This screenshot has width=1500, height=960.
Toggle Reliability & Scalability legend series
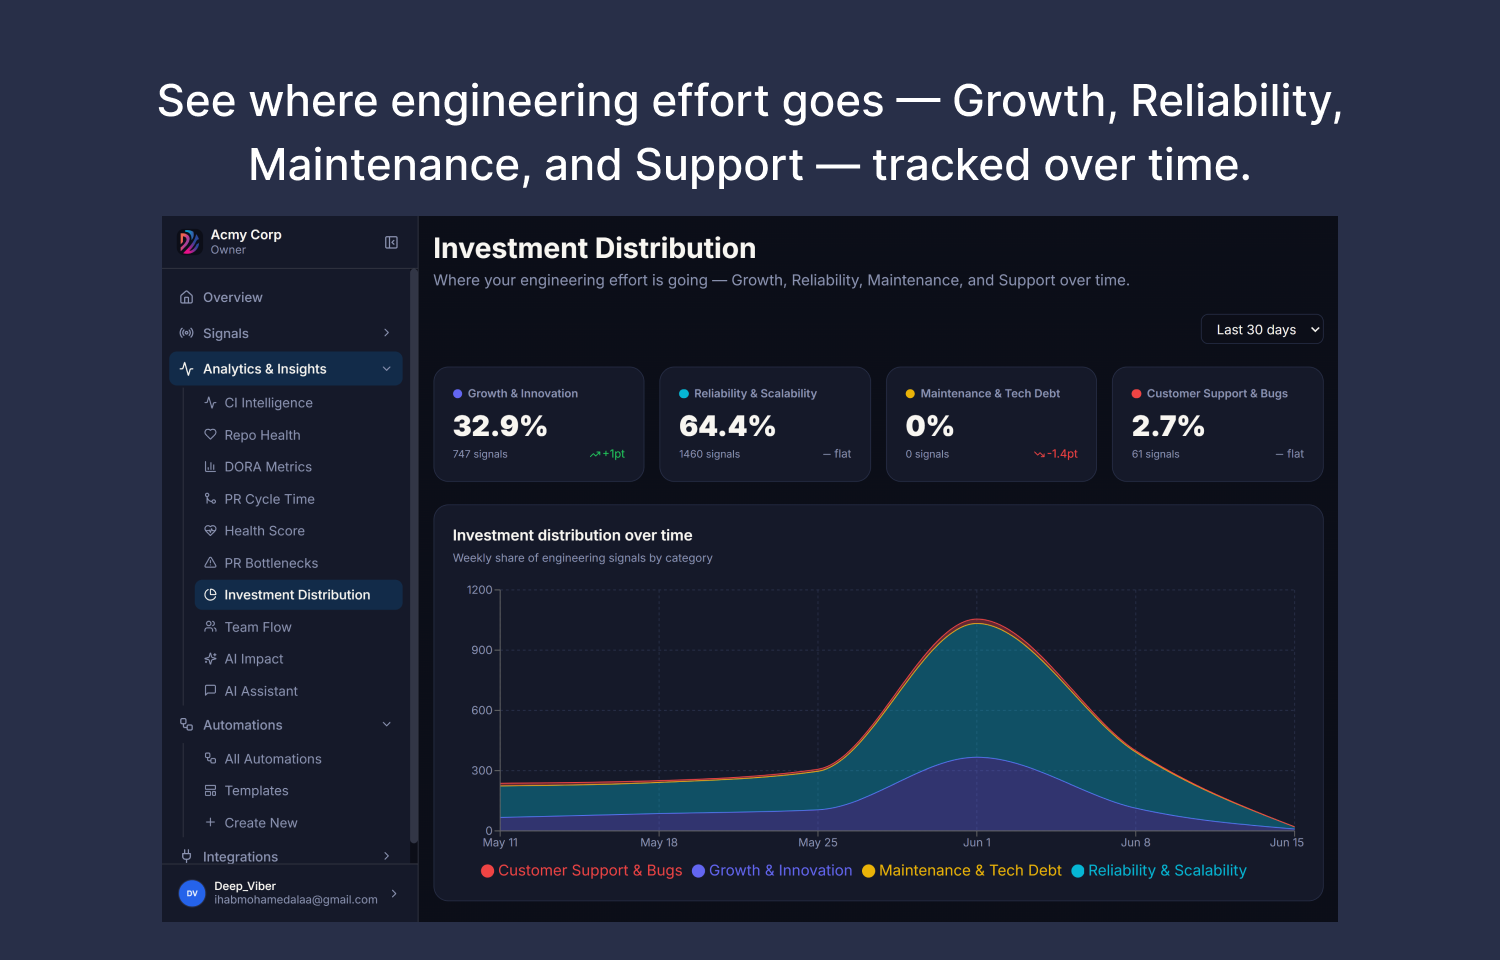1159,871
